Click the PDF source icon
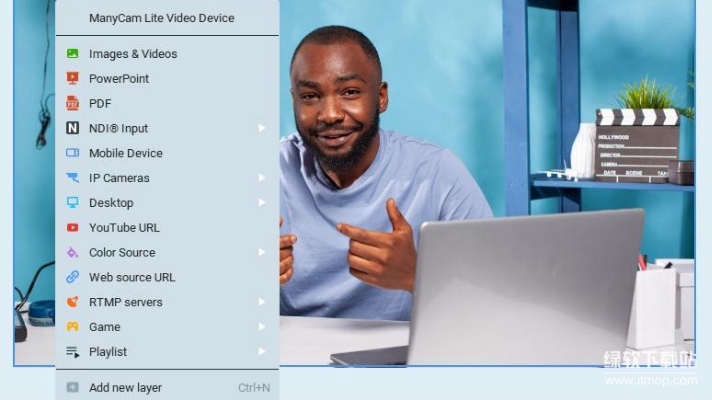The image size is (712, 400). tap(72, 103)
